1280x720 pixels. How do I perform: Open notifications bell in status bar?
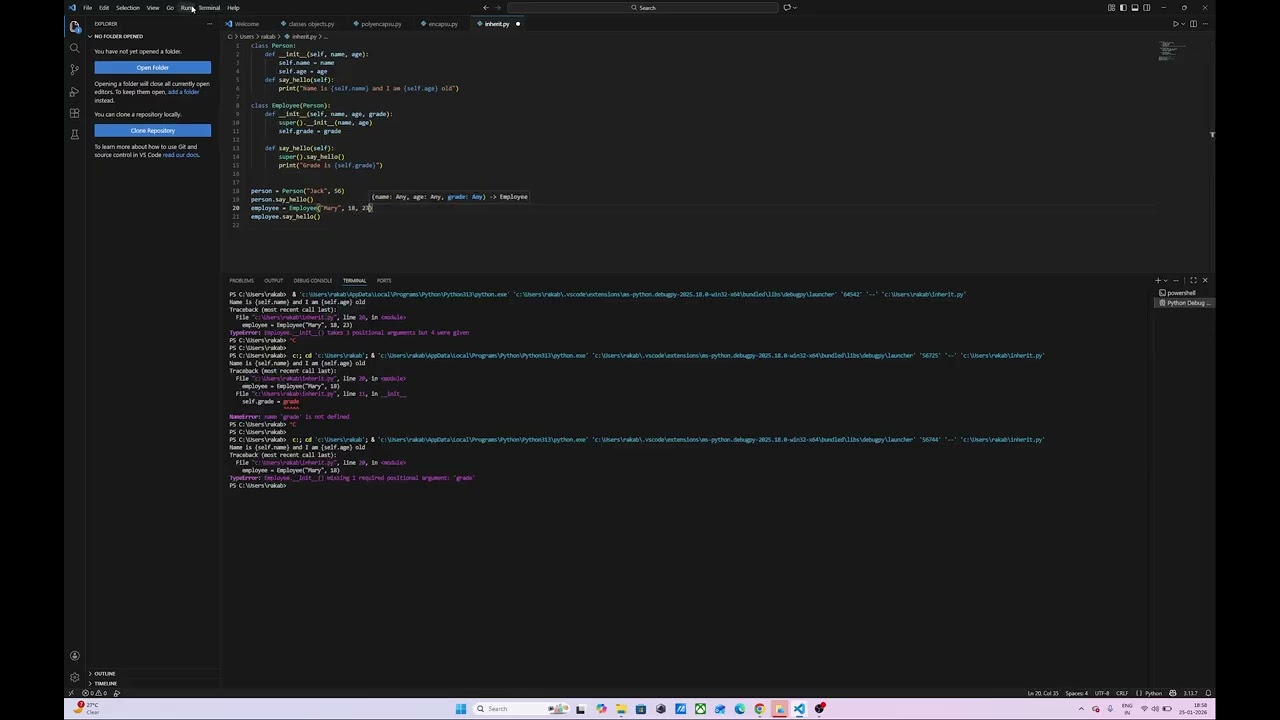pyautogui.click(x=1207, y=693)
